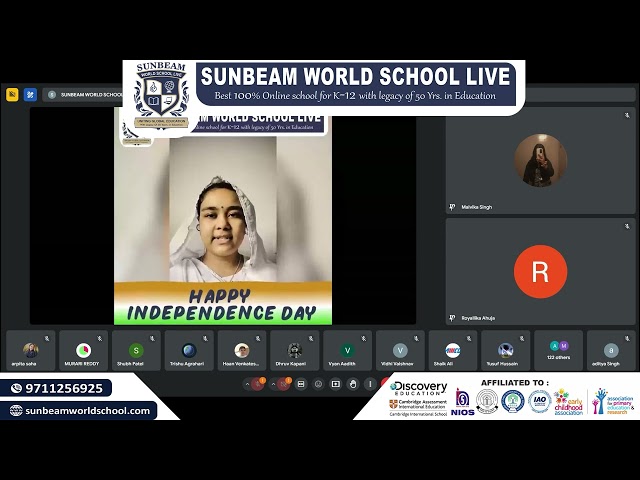Click the orange R avatar of Royalika Ahuja
This screenshot has height=480, width=640.
(540, 271)
